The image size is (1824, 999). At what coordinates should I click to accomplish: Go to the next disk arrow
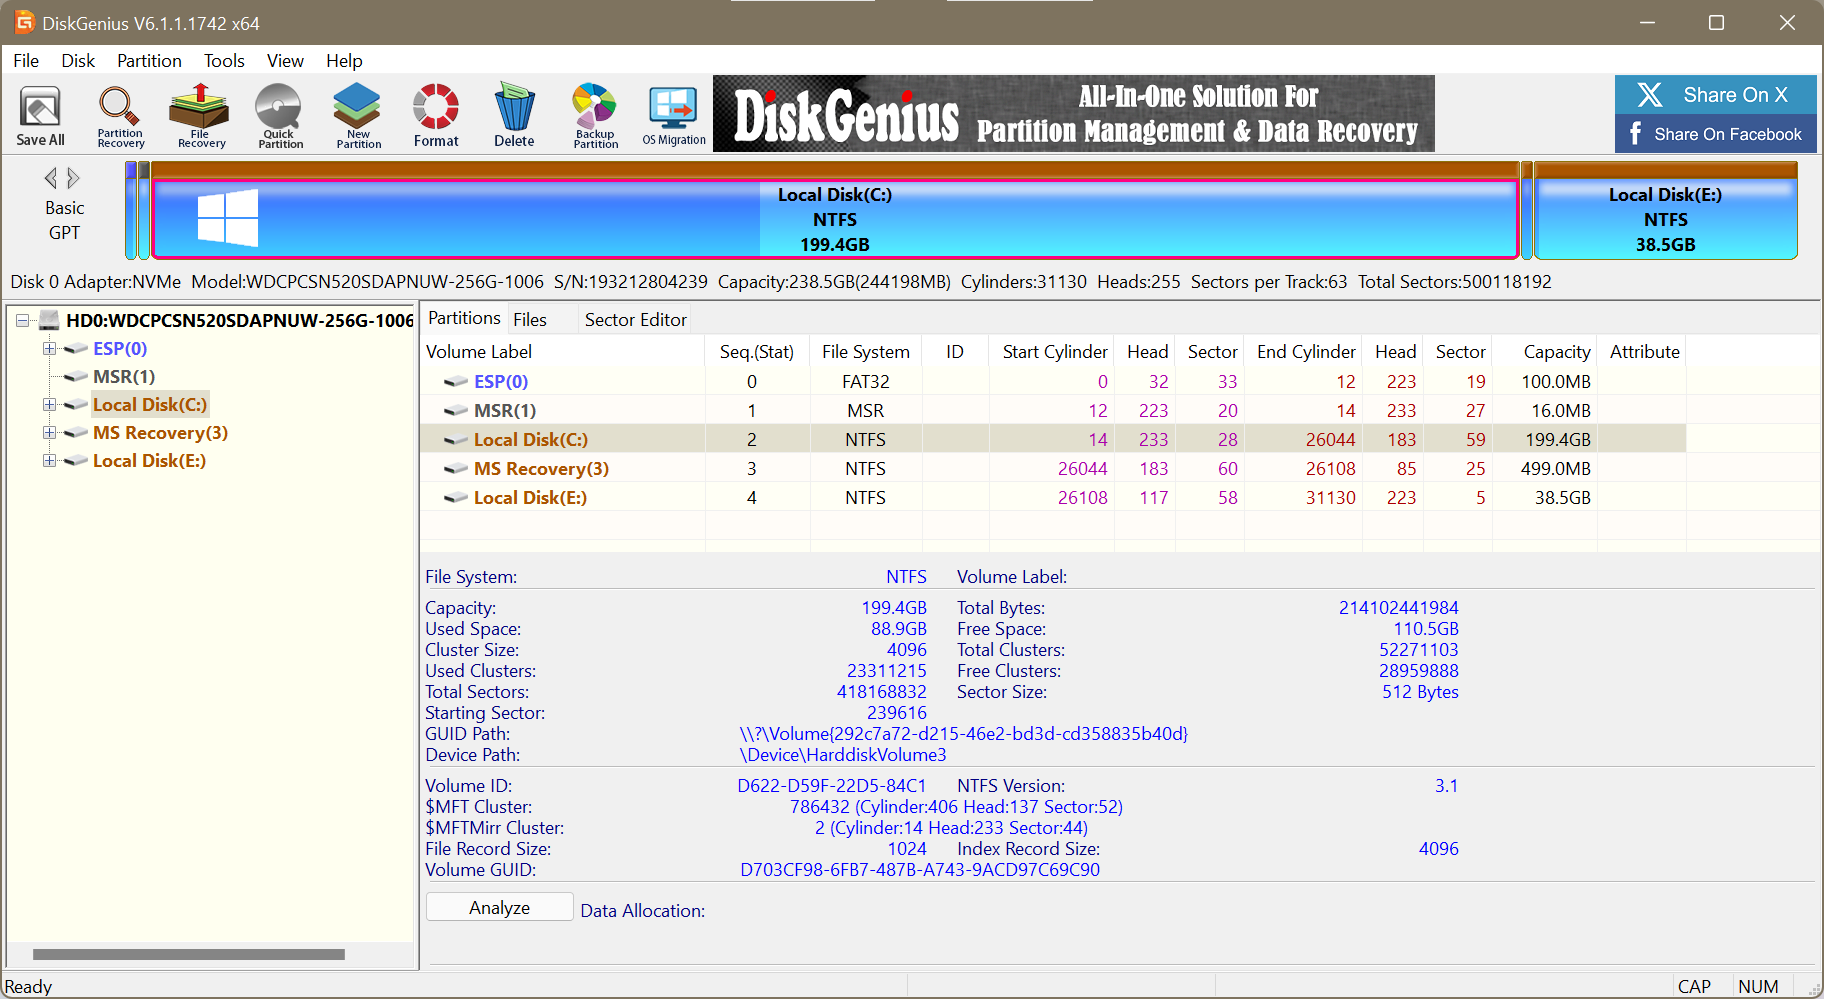74,178
